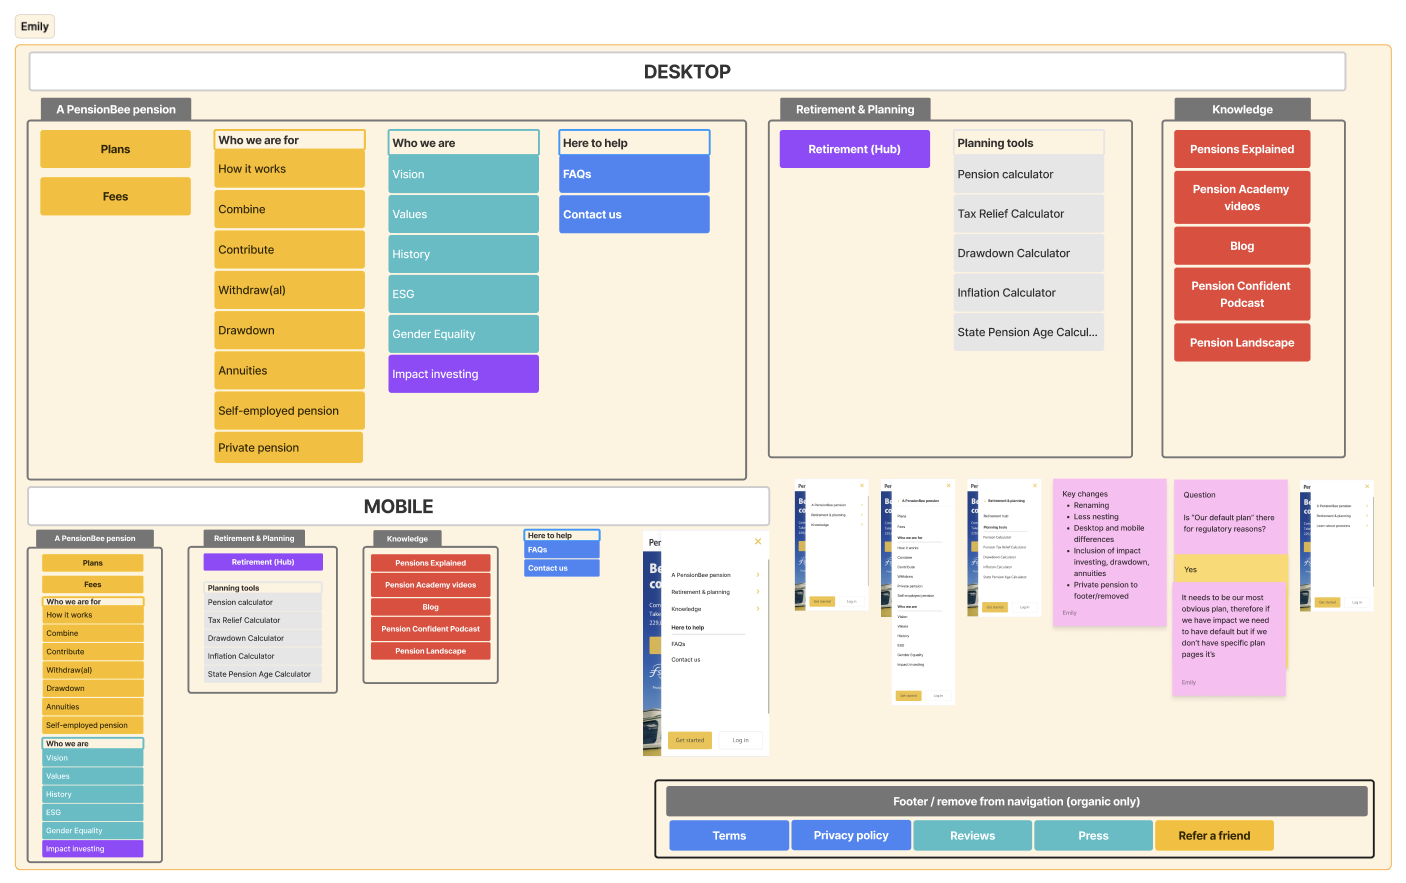
Task: Click chevron next to Knowledge menu item
Action: pyautogui.click(x=758, y=609)
